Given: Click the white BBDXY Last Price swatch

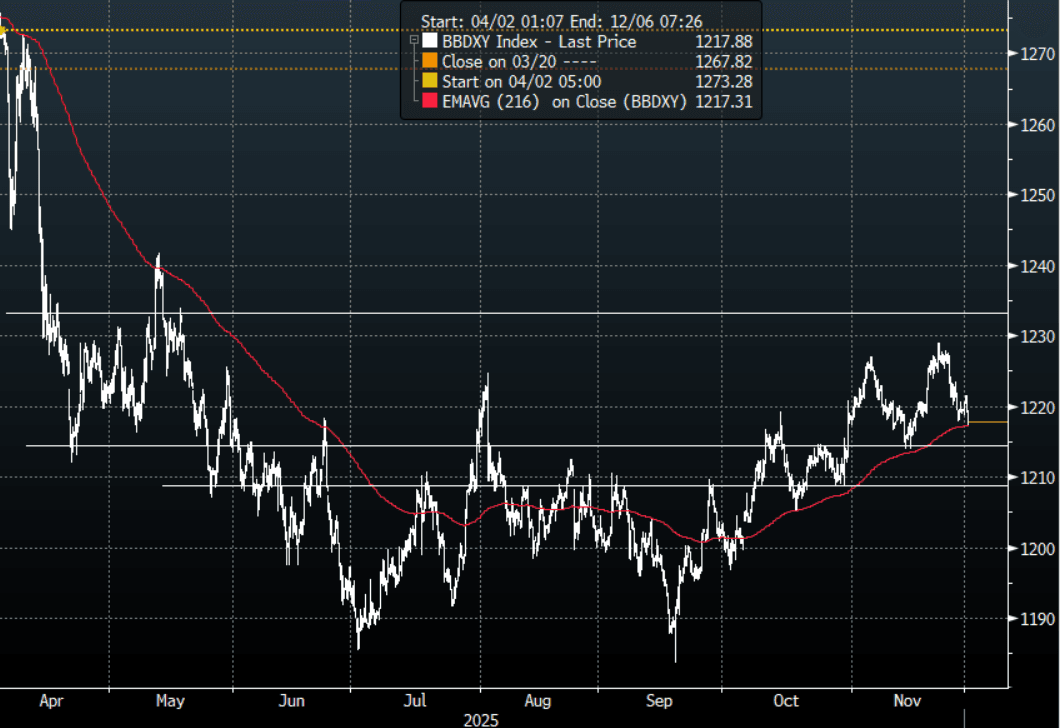Looking at the screenshot, I should coord(429,42).
